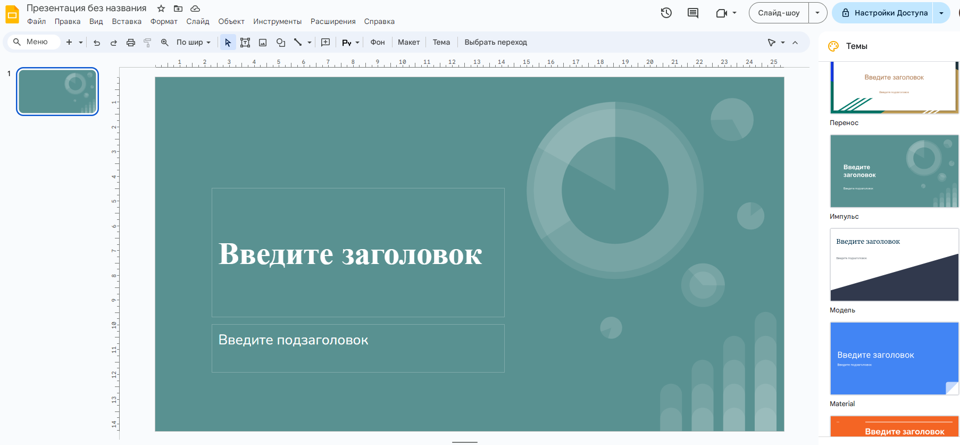This screenshot has height=445, width=960.
Task: Add a comment with the toolbar icon
Action: pyautogui.click(x=326, y=43)
